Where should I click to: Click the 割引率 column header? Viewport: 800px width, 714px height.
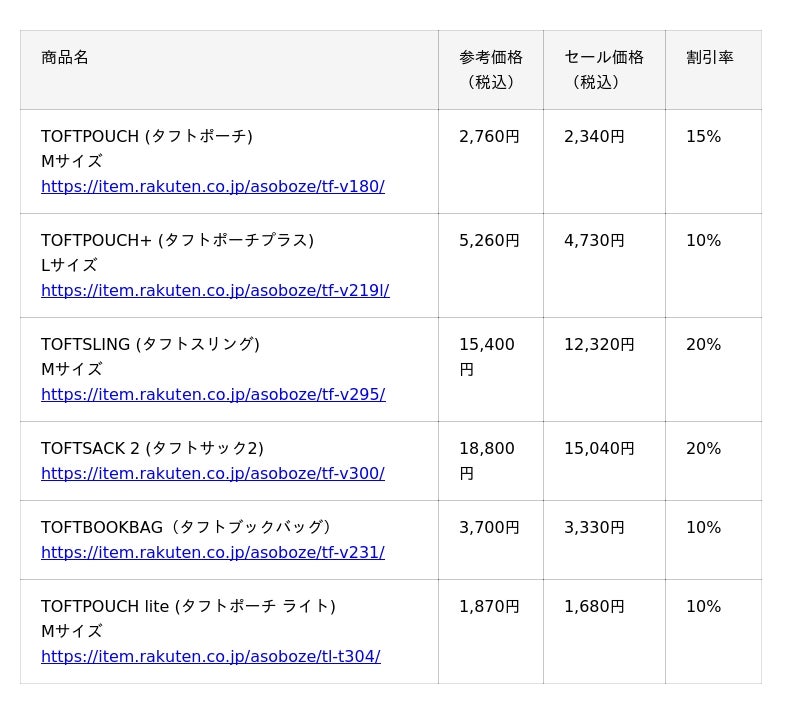710,57
